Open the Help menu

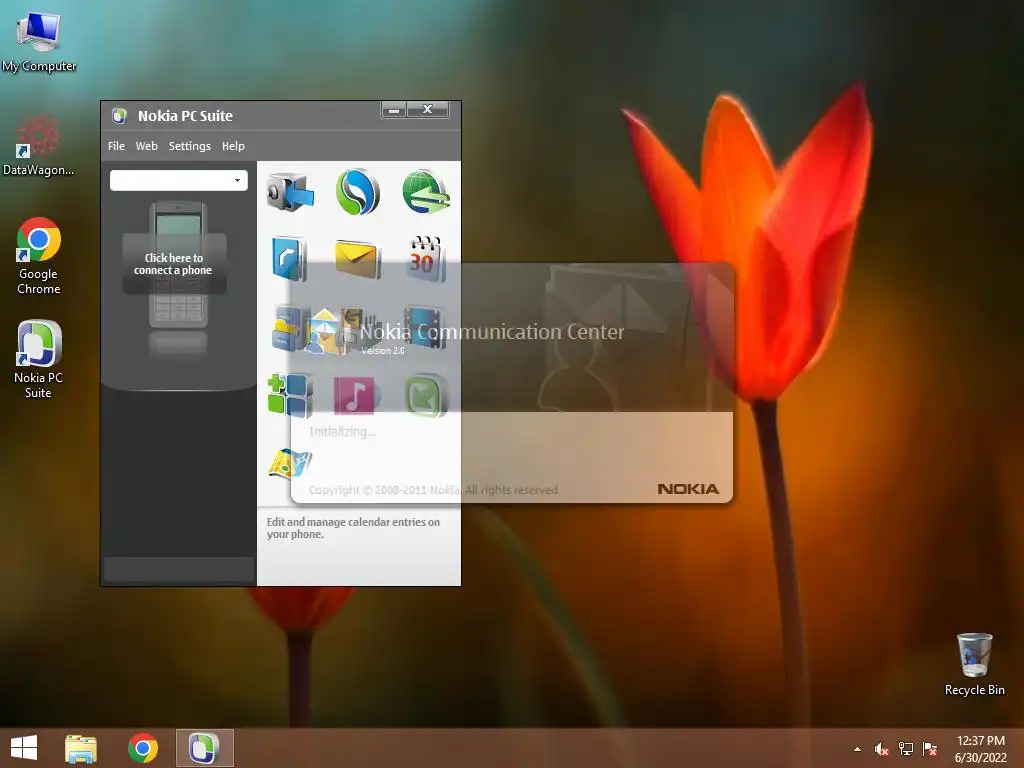[x=233, y=146]
